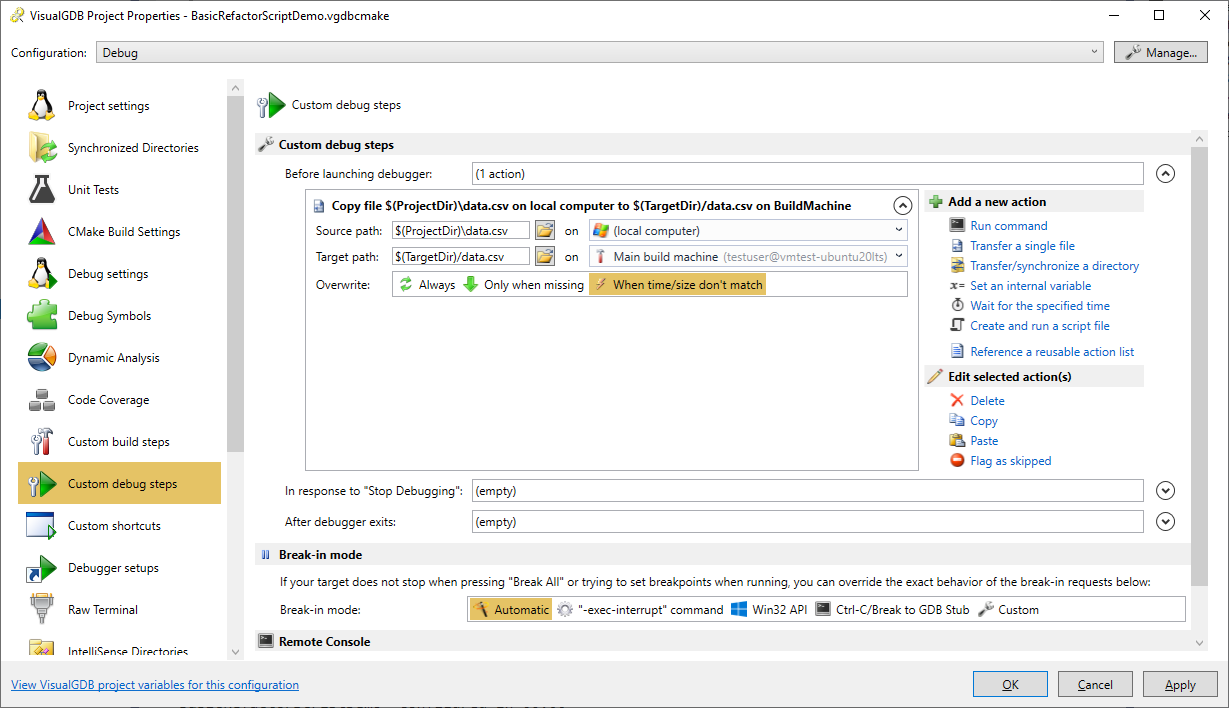The width and height of the screenshot is (1229, 708).
Task: Choose Automatic break-in mode
Action: [510, 609]
